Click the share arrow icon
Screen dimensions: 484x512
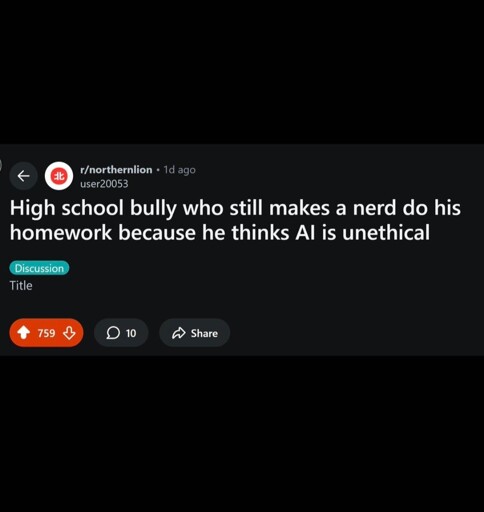click(x=179, y=333)
